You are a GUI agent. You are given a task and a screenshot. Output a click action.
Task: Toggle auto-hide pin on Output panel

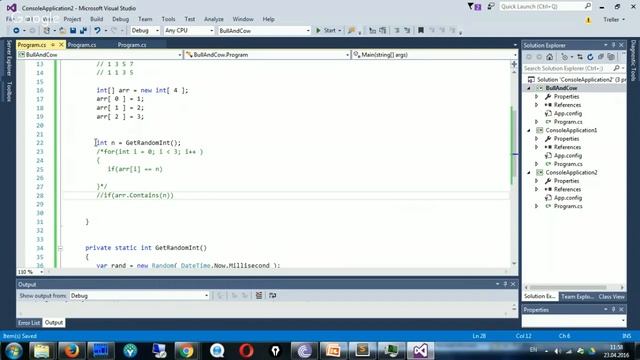(x=505, y=284)
